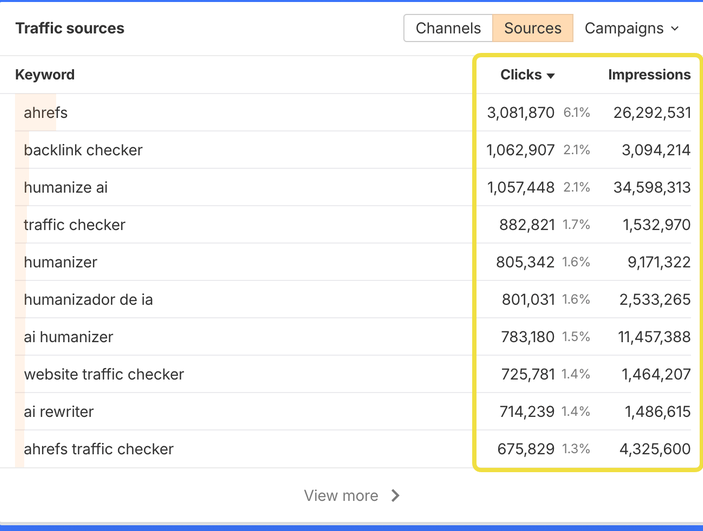
Task: Click the 6.1% share for ahrefs
Action: pos(577,113)
